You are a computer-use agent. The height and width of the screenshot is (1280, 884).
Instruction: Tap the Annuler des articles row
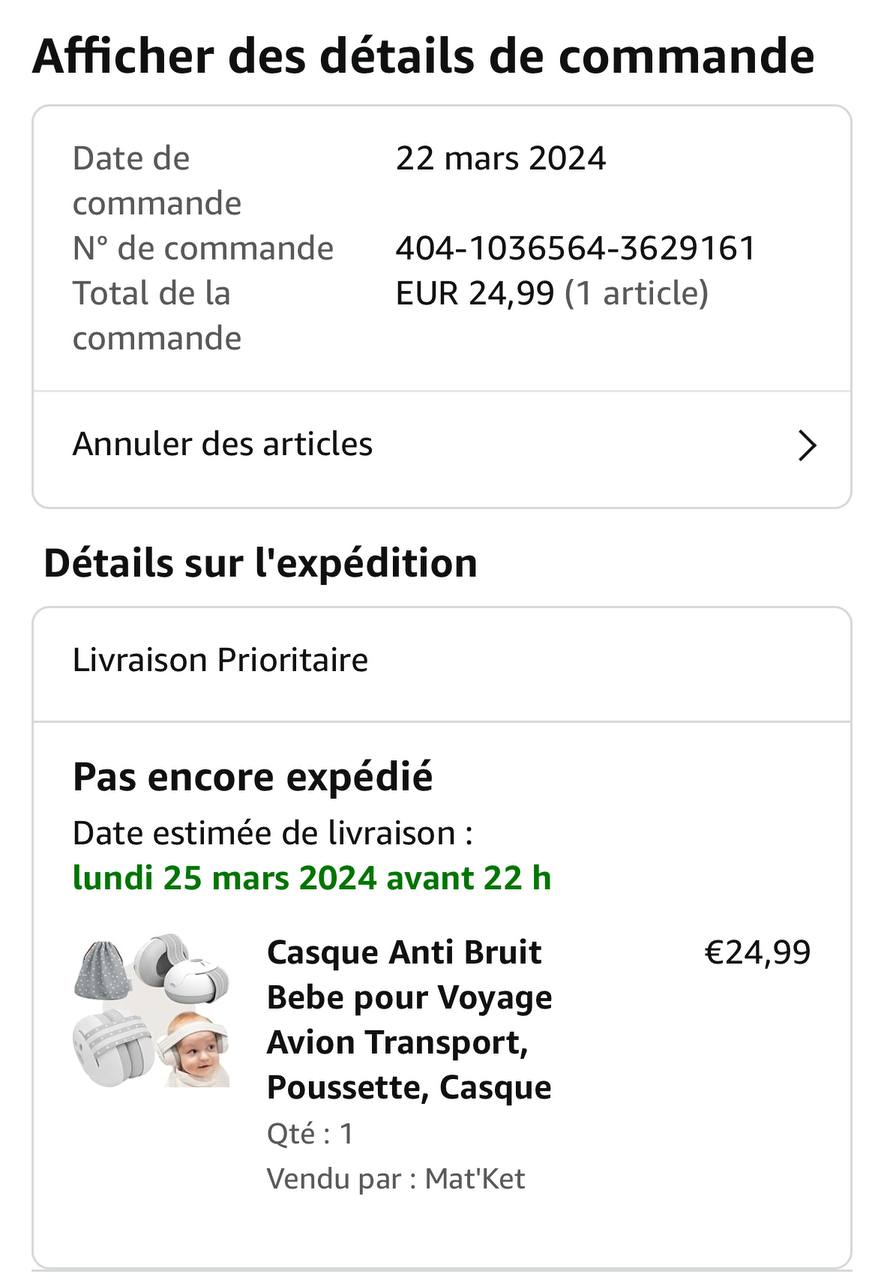point(223,444)
